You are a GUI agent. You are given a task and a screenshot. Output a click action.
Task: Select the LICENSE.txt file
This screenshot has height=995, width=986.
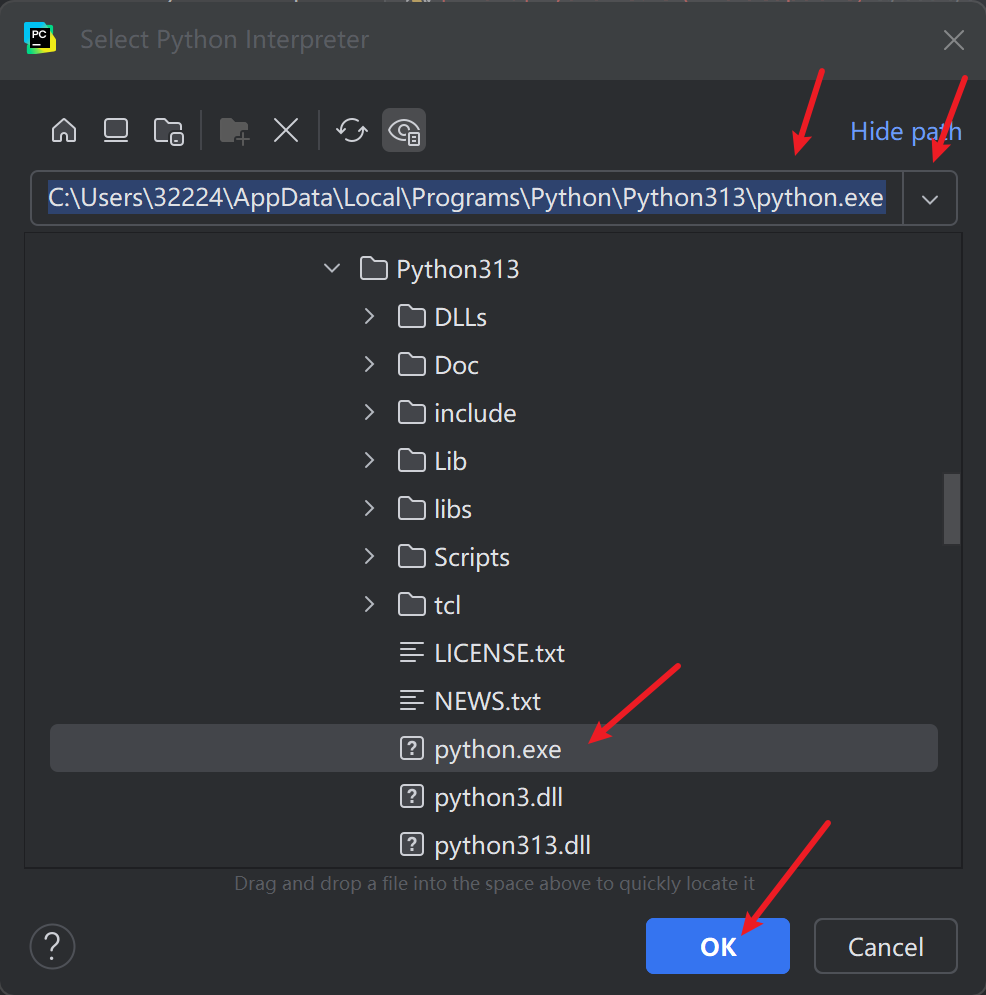coord(499,653)
